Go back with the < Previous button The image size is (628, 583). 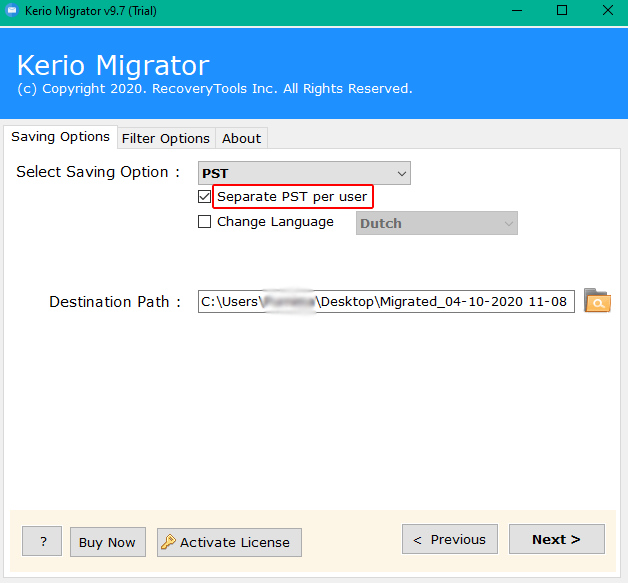pos(450,539)
